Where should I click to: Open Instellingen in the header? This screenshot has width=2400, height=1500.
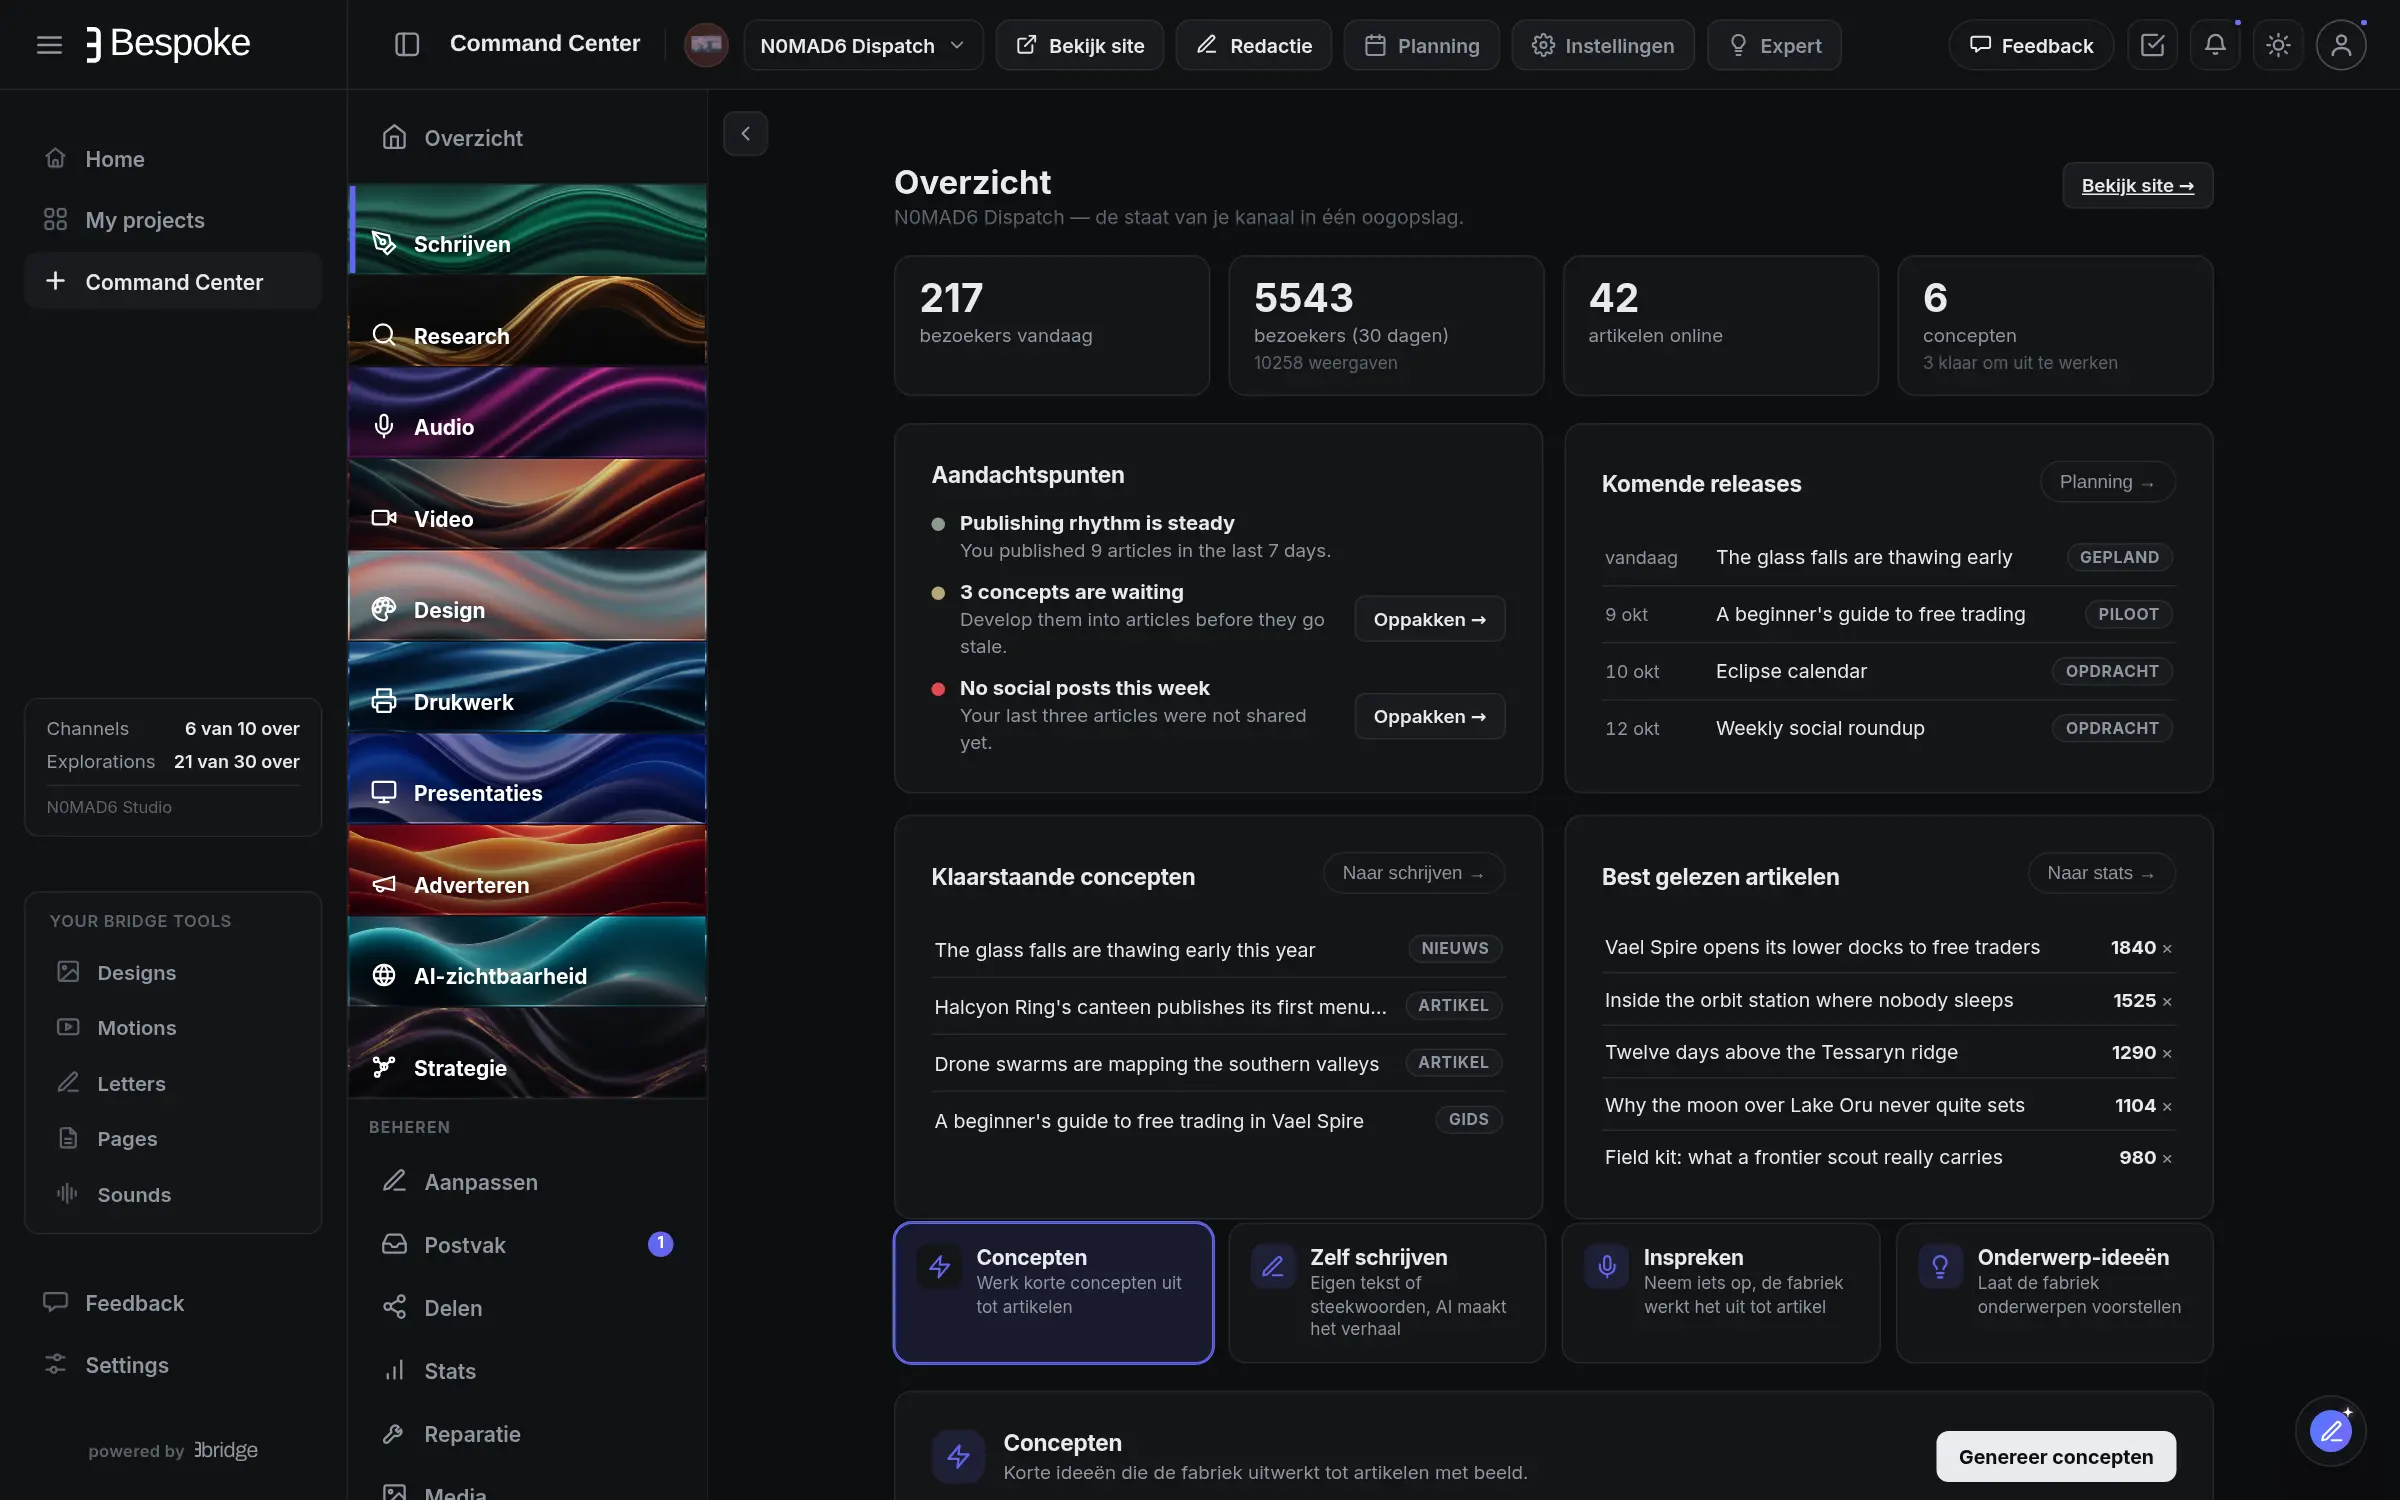pos(1602,45)
